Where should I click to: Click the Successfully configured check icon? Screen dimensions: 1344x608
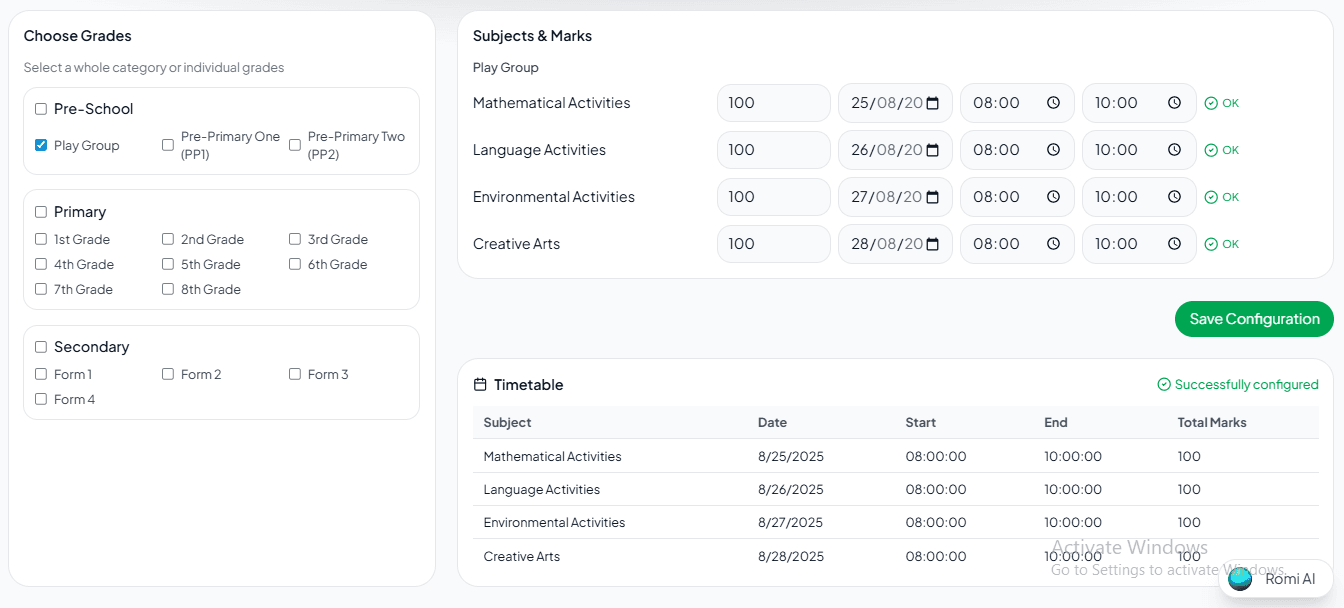[1163, 384]
